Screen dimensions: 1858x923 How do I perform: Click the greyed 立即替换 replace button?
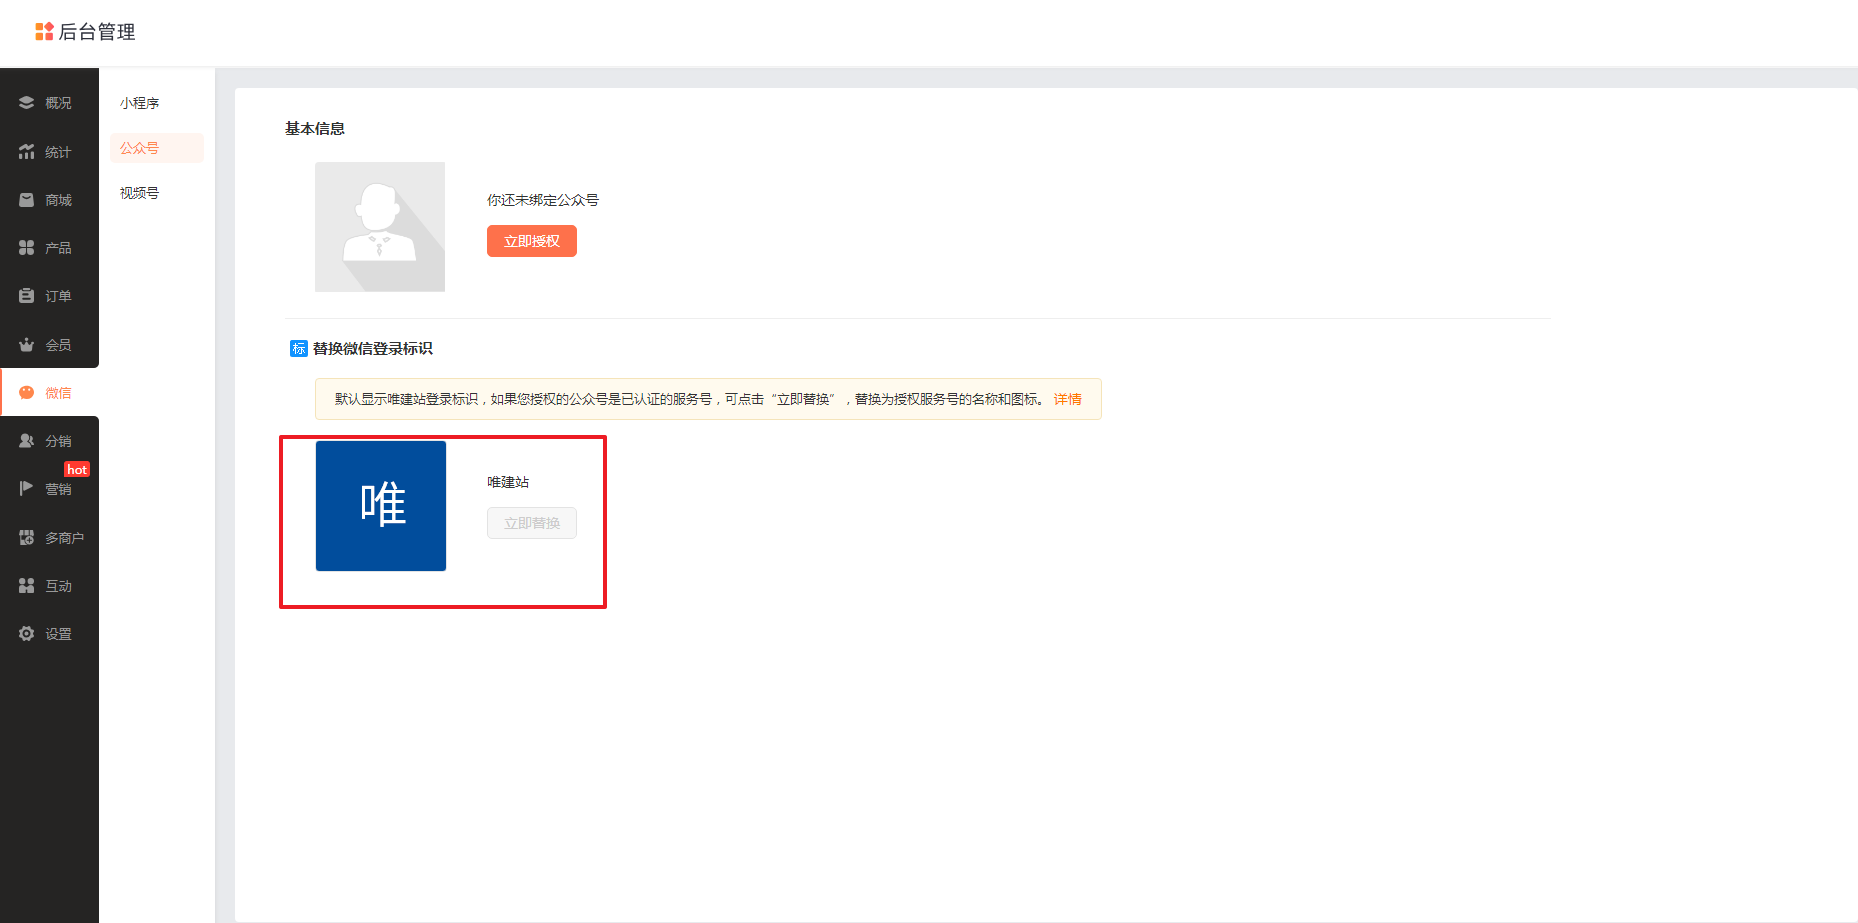pyautogui.click(x=532, y=523)
